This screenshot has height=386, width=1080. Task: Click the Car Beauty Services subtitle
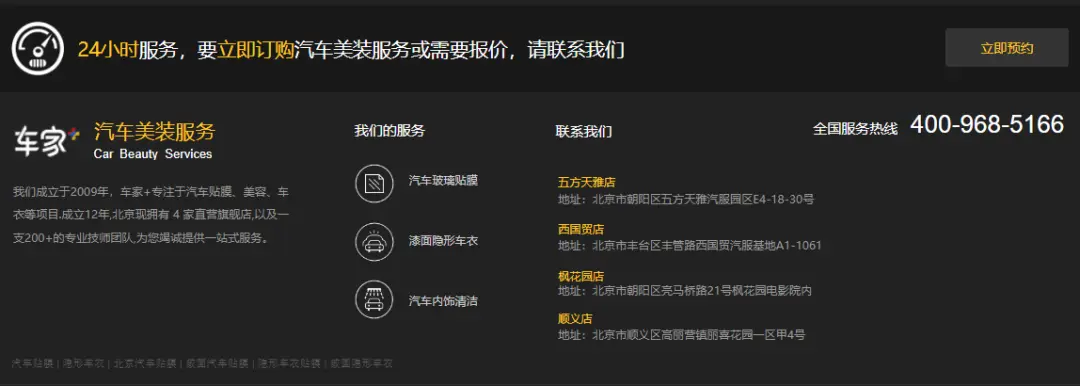(153, 154)
